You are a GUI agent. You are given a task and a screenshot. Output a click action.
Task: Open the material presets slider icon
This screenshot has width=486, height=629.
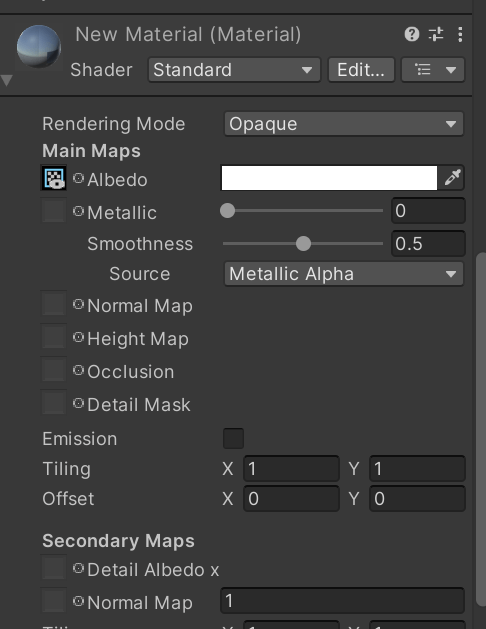pyautogui.click(x=436, y=34)
